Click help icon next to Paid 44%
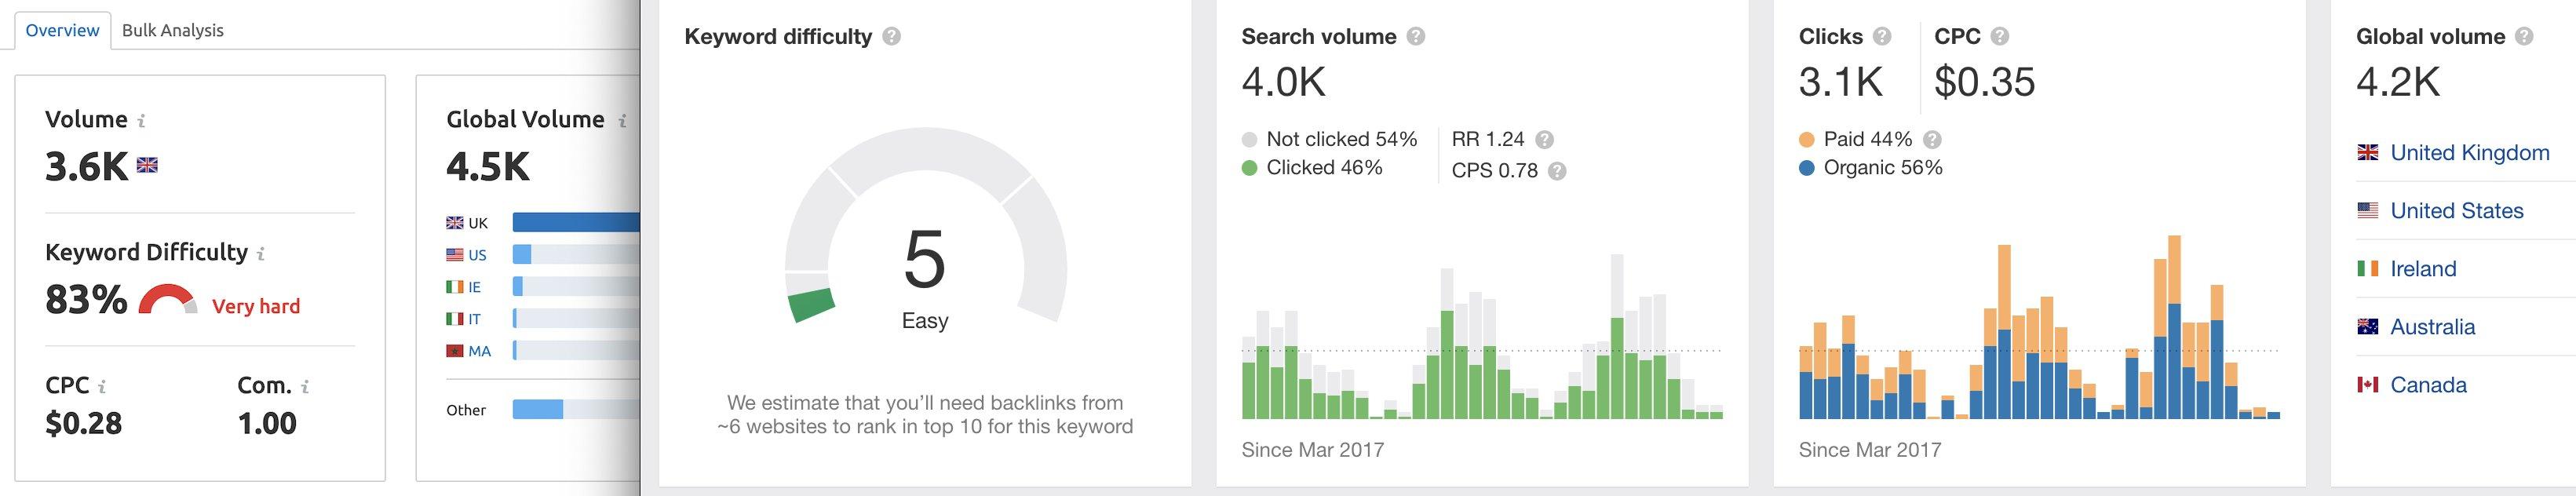Image resolution: width=2576 pixels, height=496 pixels. [x=1932, y=140]
